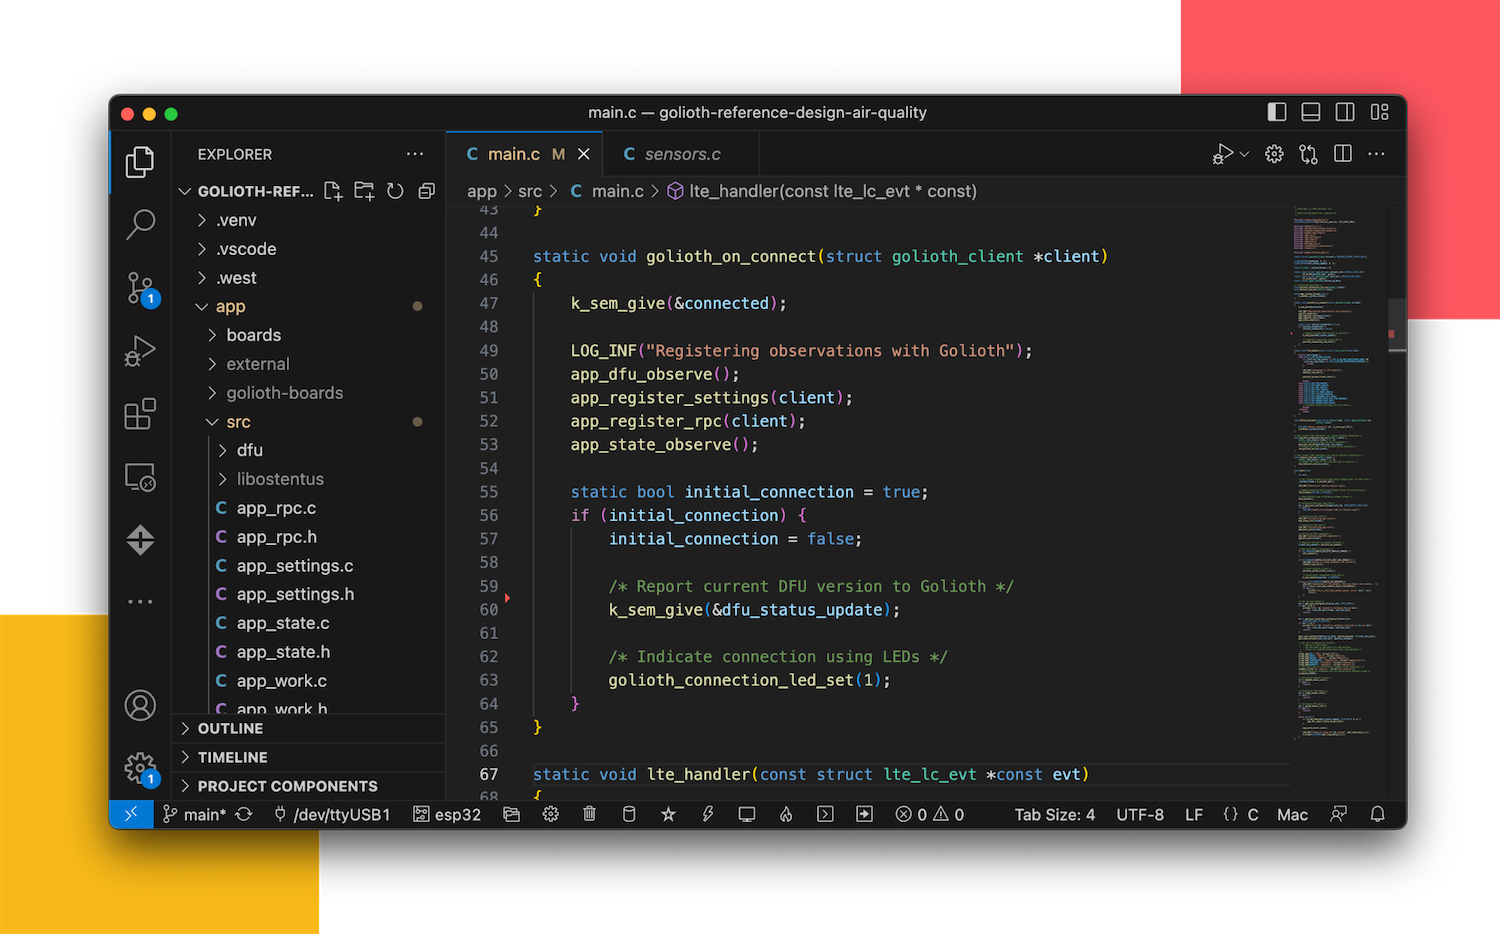The width and height of the screenshot is (1500, 934).
Task: Click the New File icon in Explorer
Action: click(333, 191)
